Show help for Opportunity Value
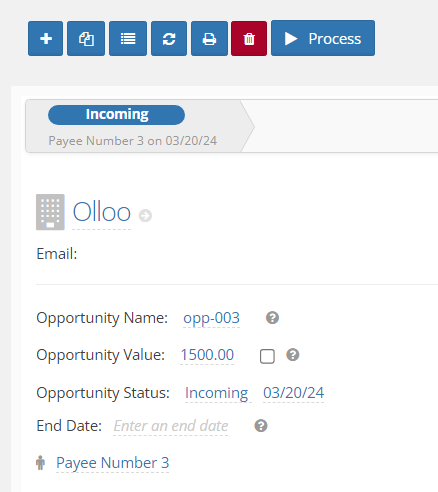 (x=293, y=355)
